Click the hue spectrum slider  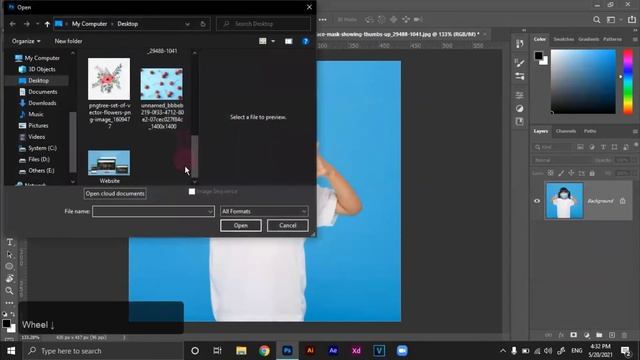[x=628, y=82]
